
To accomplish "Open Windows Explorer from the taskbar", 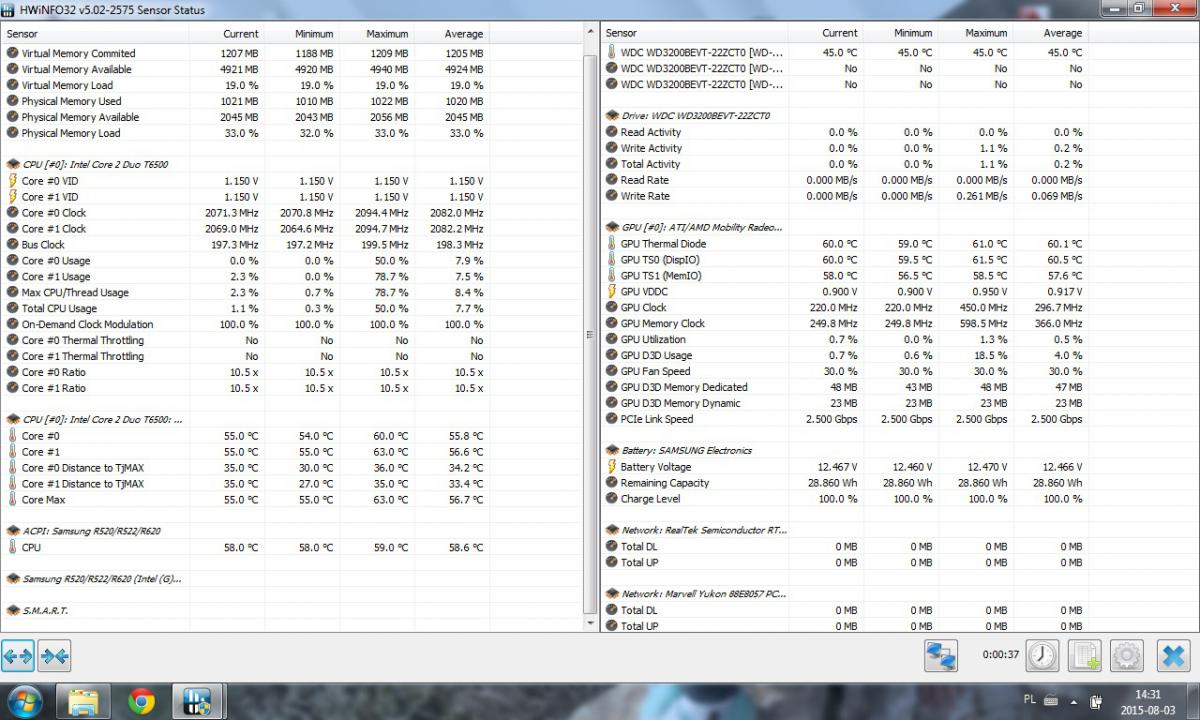I will pos(83,702).
